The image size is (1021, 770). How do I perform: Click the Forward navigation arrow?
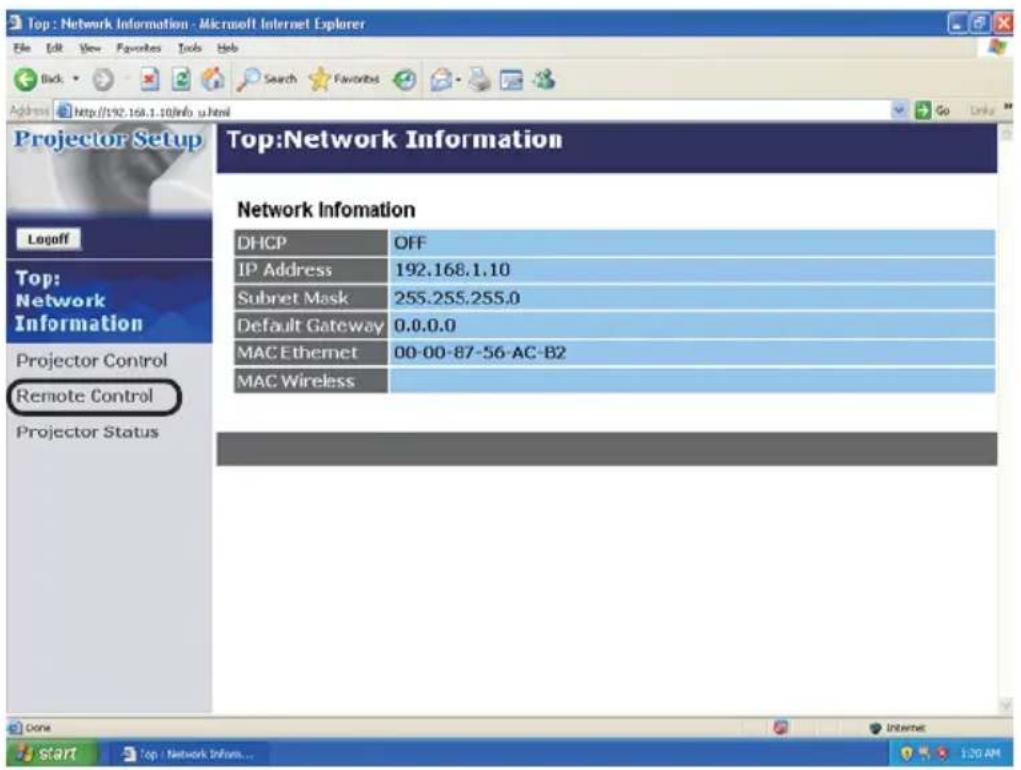pos(103,80)
